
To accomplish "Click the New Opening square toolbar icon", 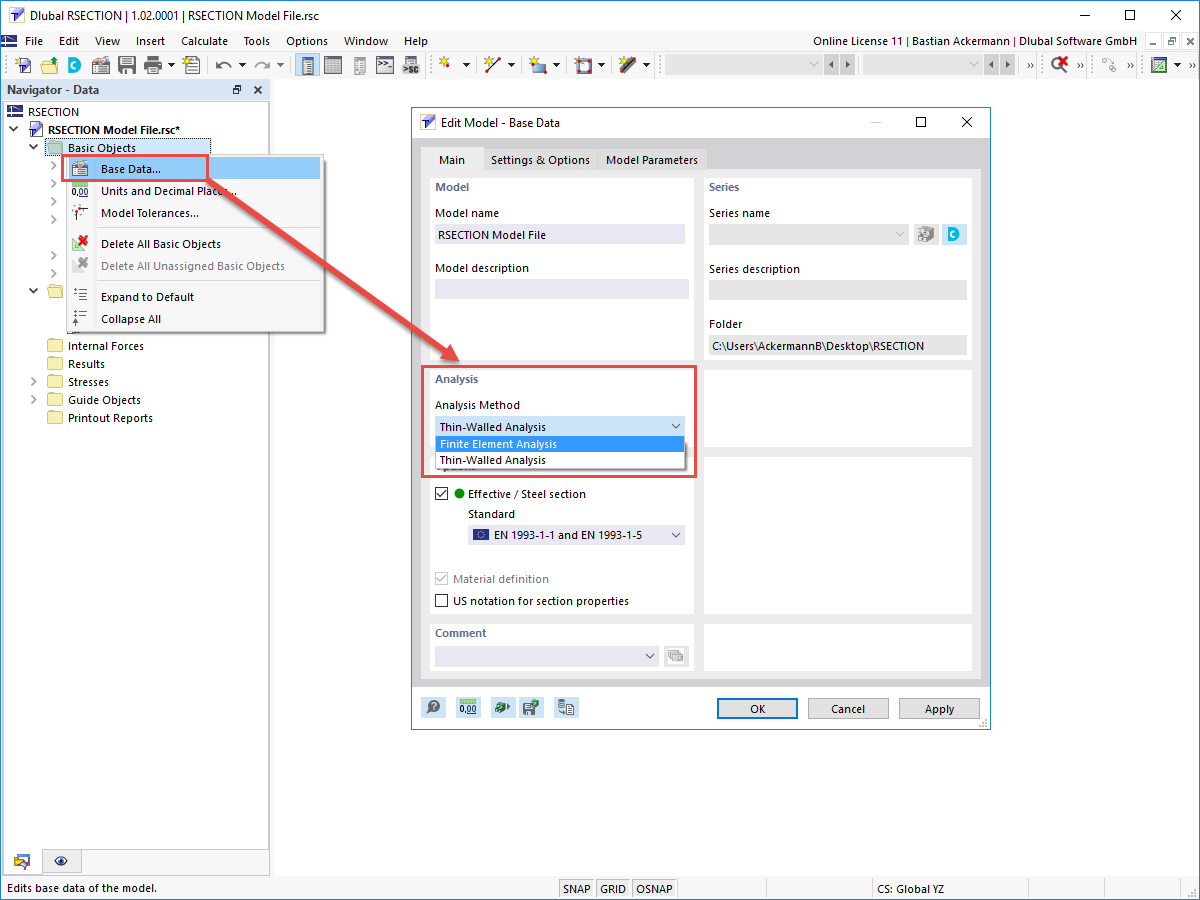I will click(584, 65).
